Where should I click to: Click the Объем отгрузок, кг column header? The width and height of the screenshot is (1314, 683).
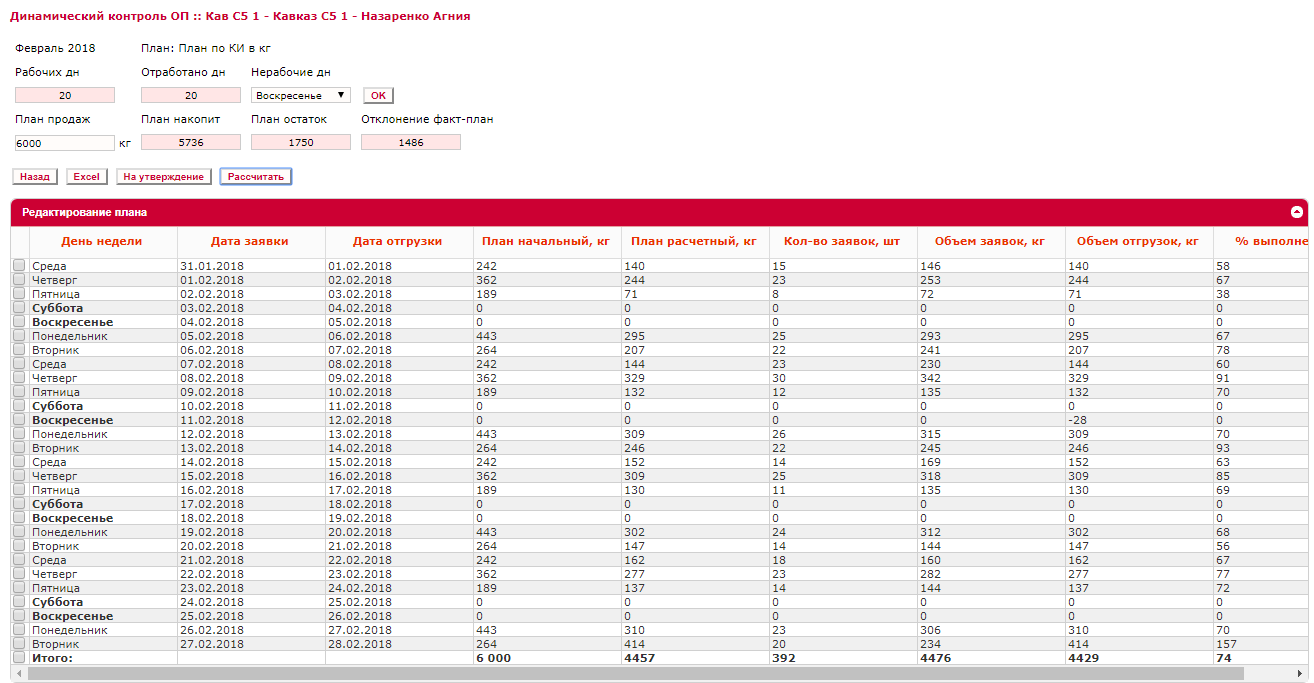pos(1138,241)
